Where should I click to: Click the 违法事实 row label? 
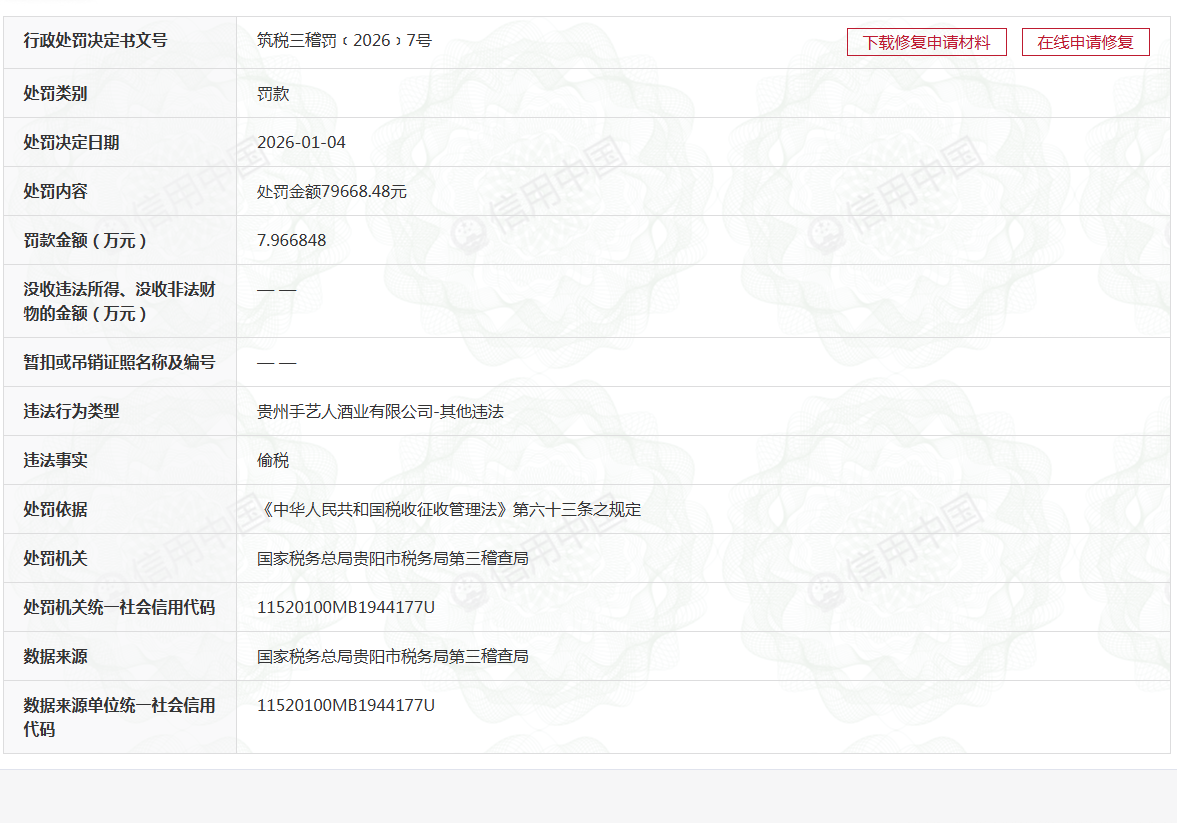[x=55, y=460]
